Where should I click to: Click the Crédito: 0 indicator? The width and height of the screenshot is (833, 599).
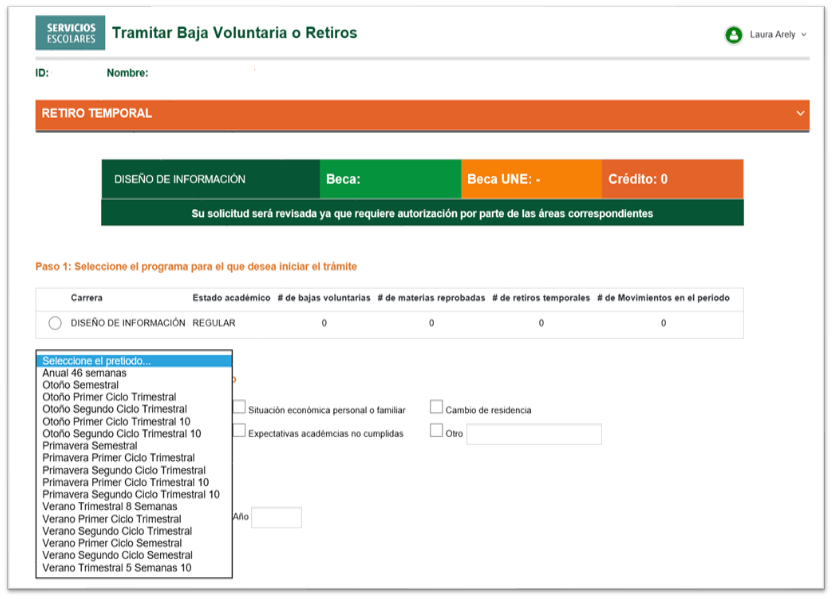point(668,179)
